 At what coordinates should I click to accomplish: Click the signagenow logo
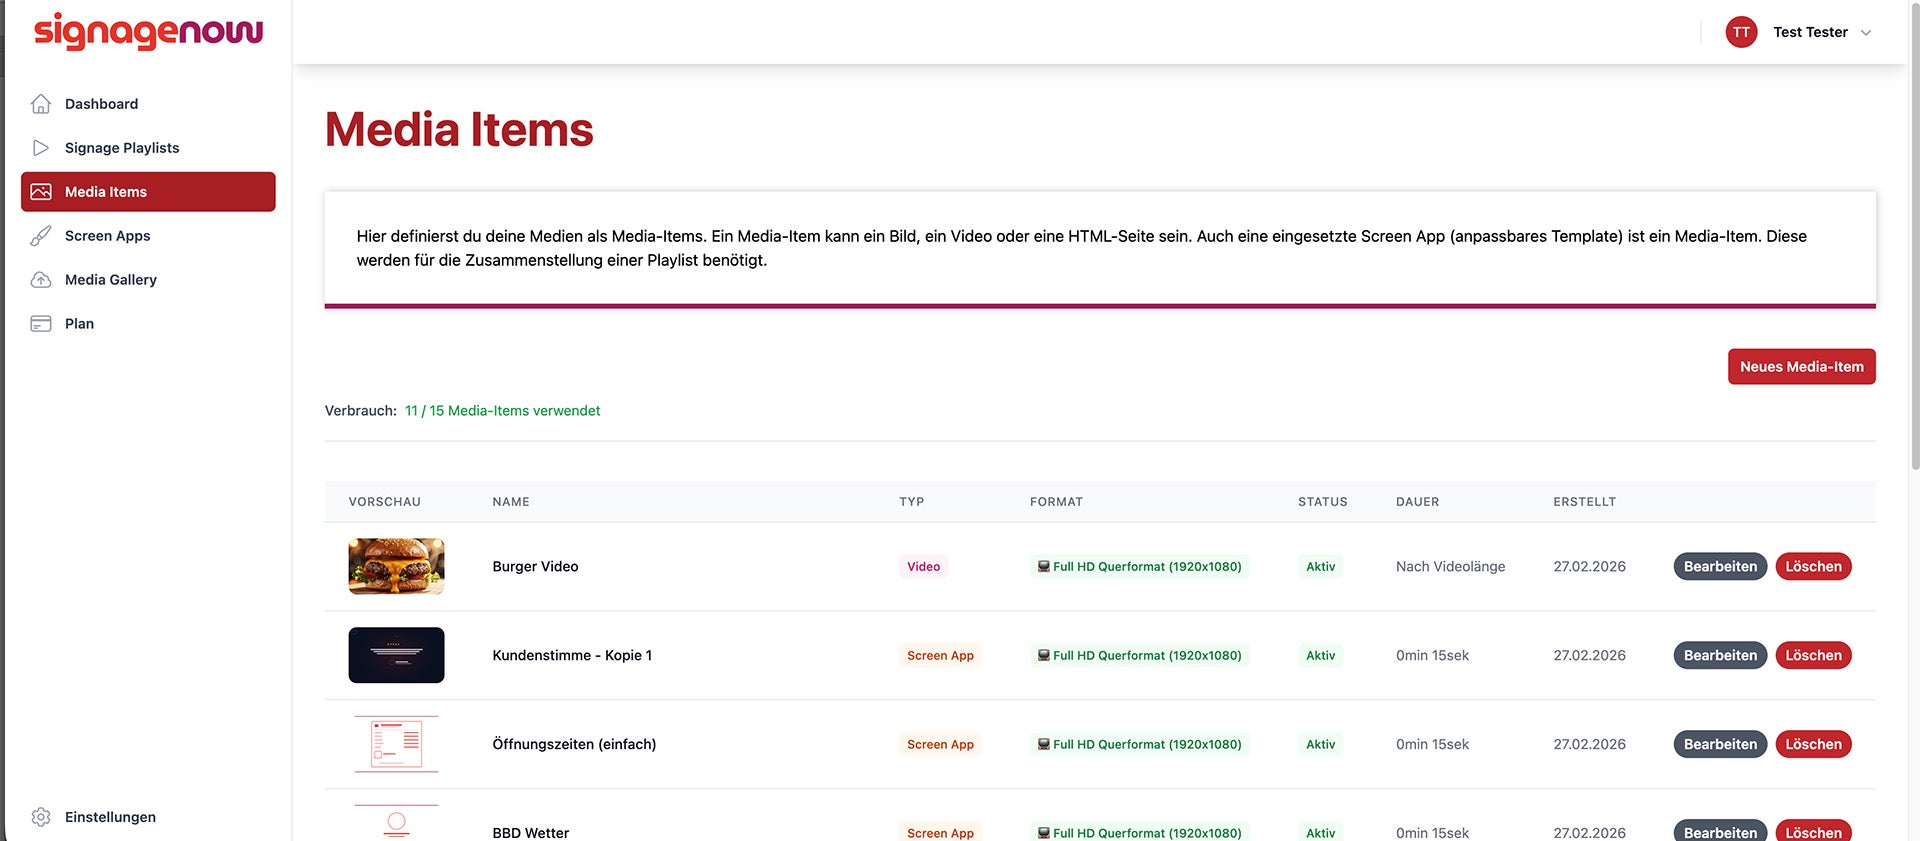pyautogui.click(x=149, y=32)
